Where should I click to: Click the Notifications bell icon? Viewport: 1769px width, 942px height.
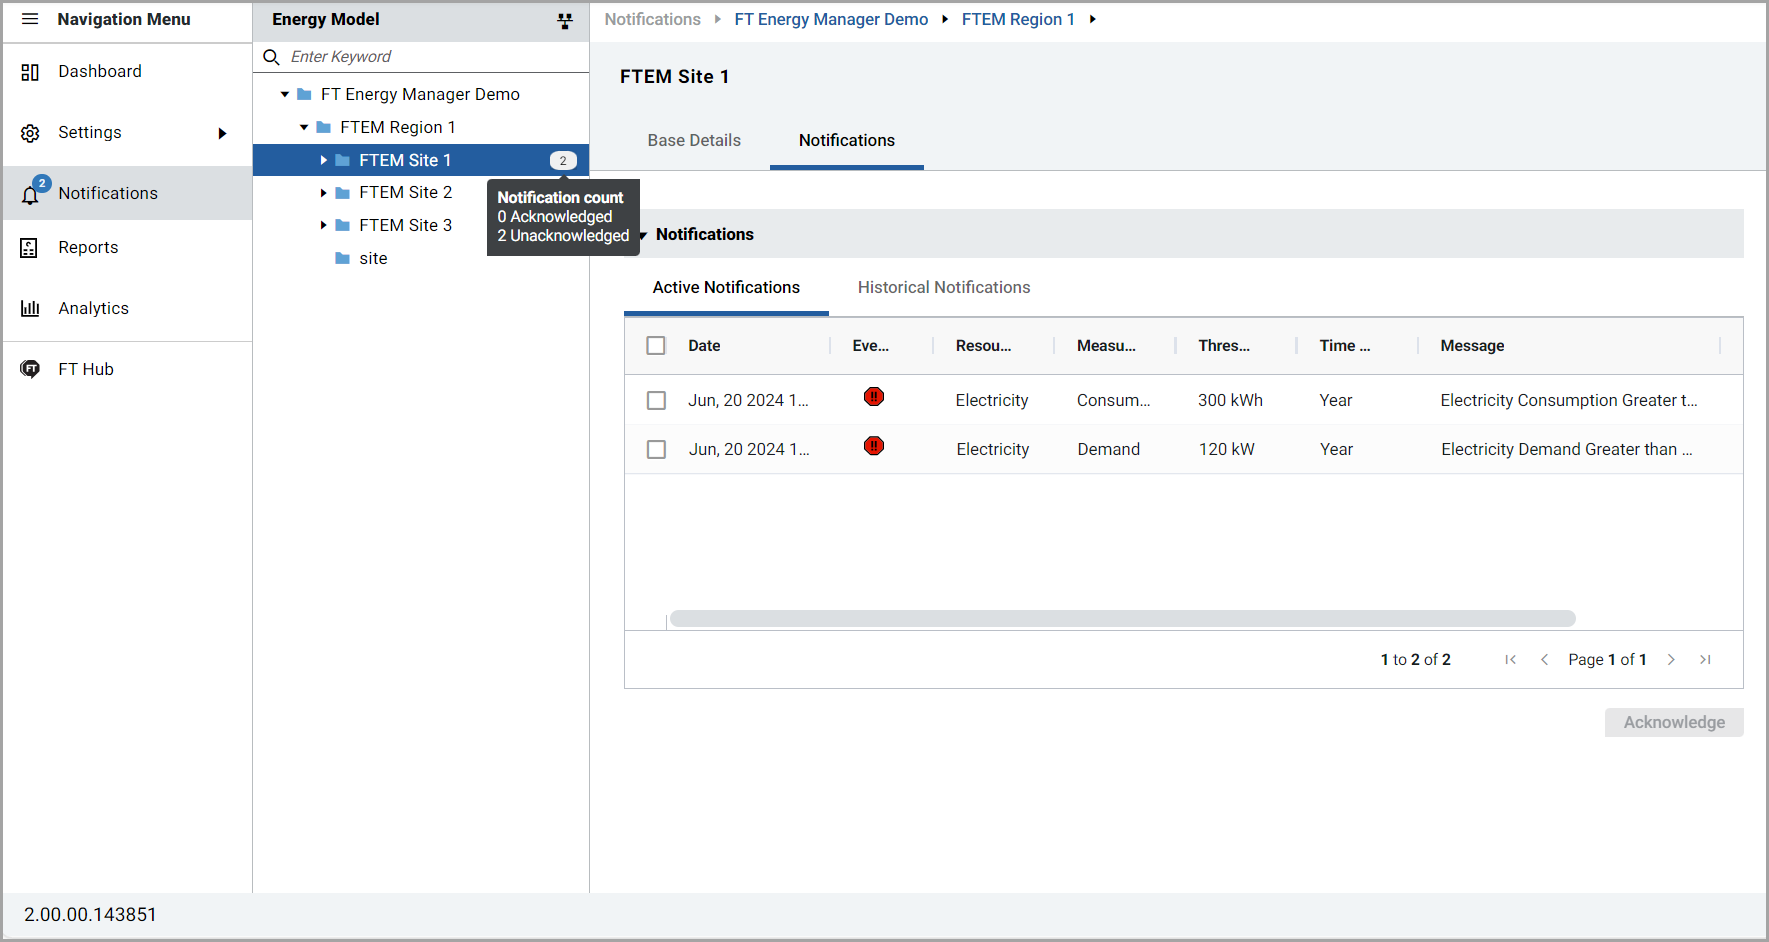(31, 194)
